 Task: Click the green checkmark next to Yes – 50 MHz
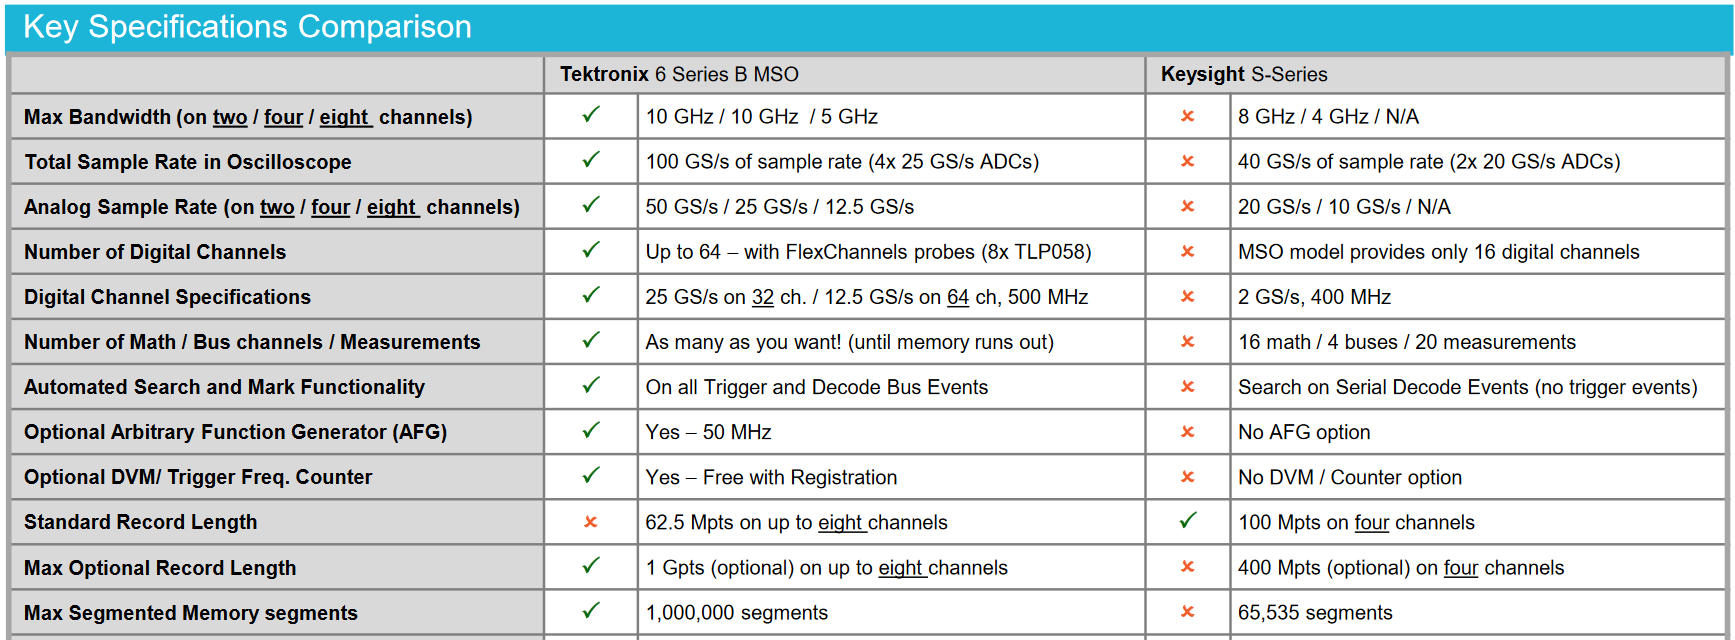[591, 430]
